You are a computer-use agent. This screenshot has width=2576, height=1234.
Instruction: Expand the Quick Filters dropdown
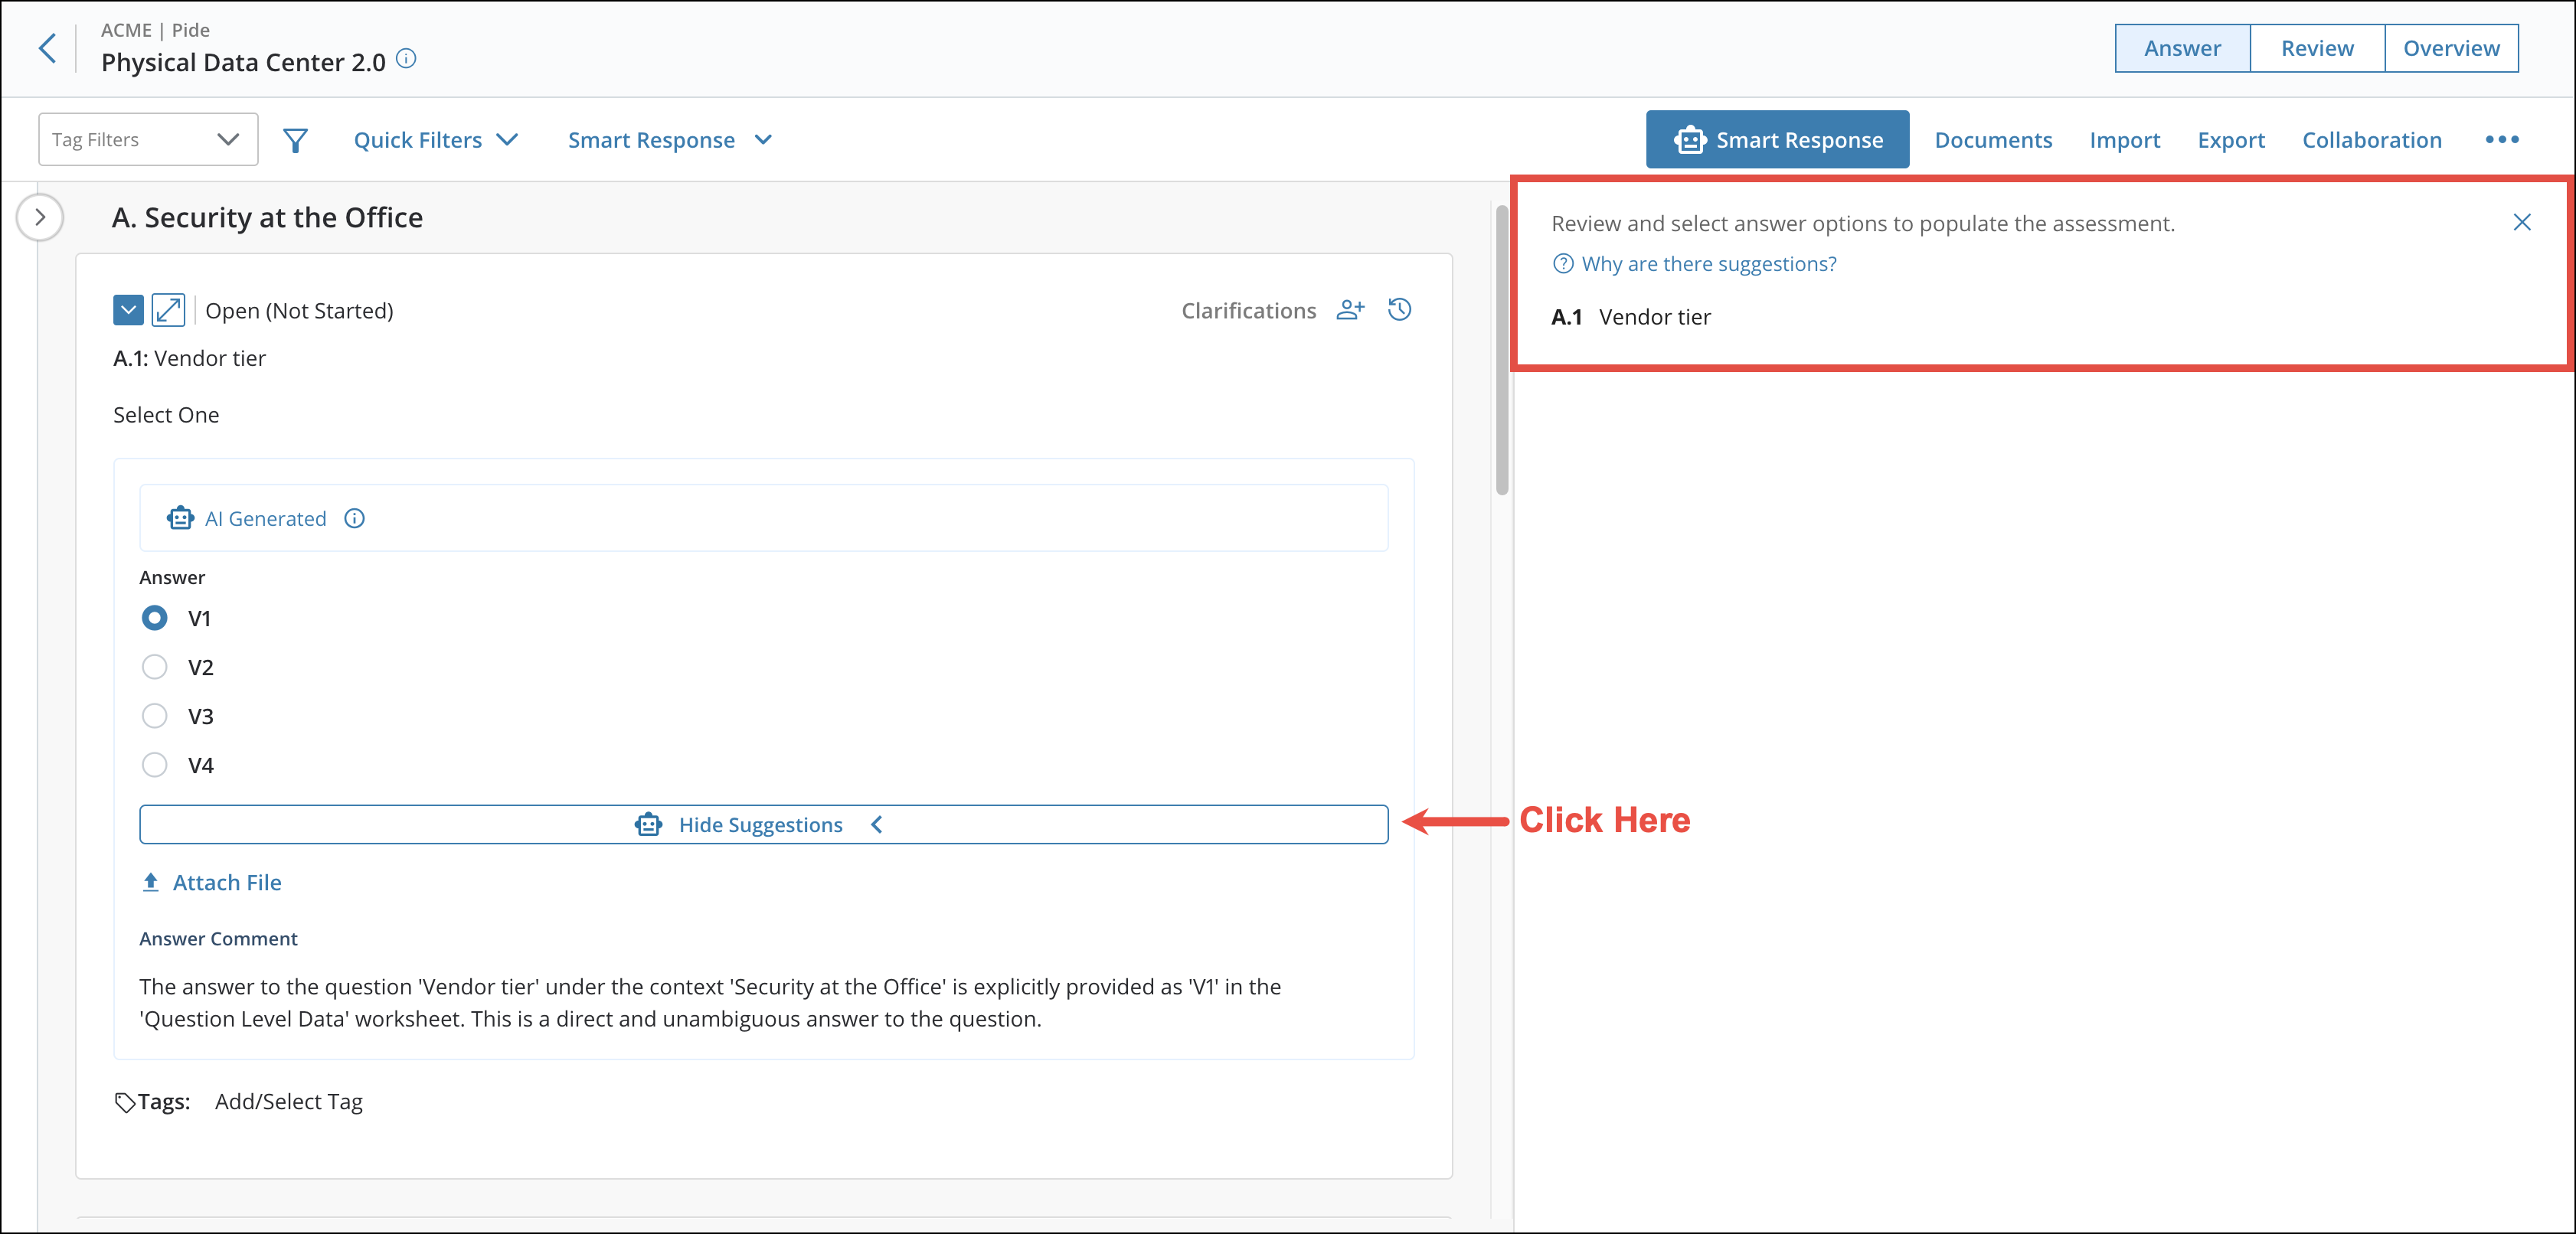(x=435, y=140)
